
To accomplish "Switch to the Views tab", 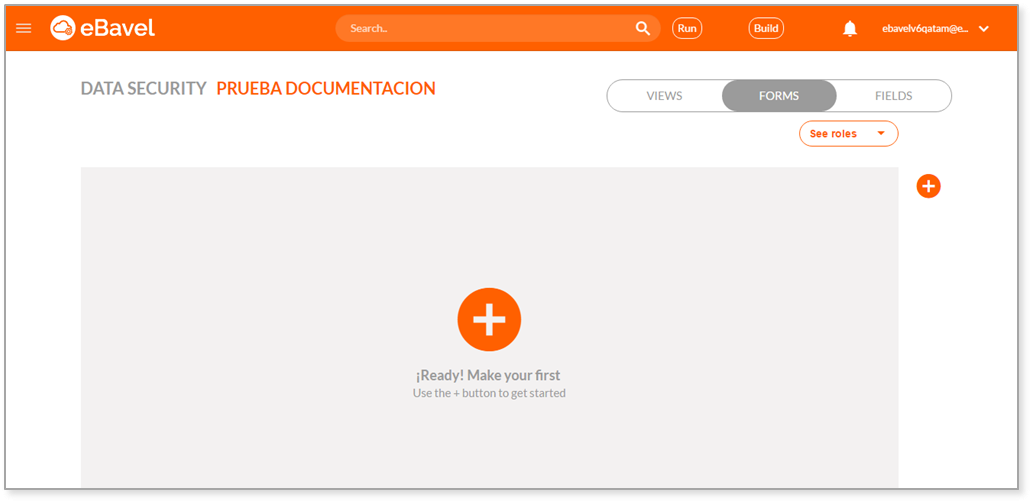I will coord(664,96).
